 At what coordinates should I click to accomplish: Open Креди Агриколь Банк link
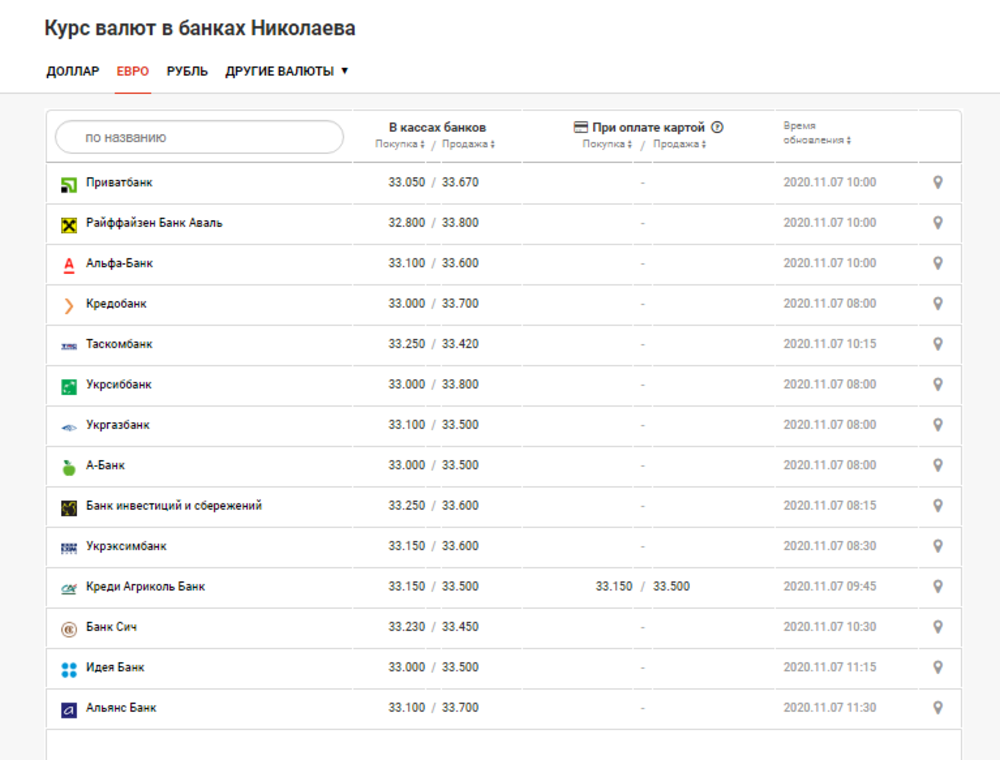click(145, 587)
